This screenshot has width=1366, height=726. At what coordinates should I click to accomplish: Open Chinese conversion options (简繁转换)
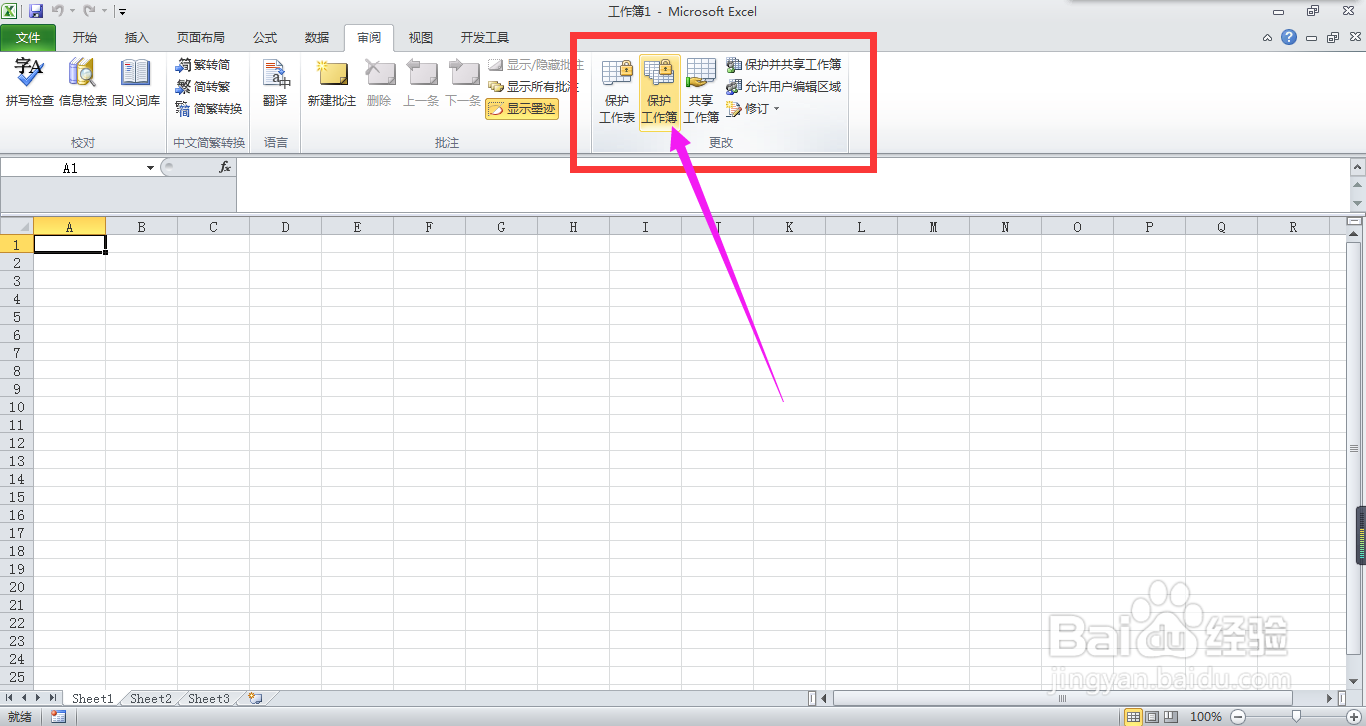tap(209, 109)
